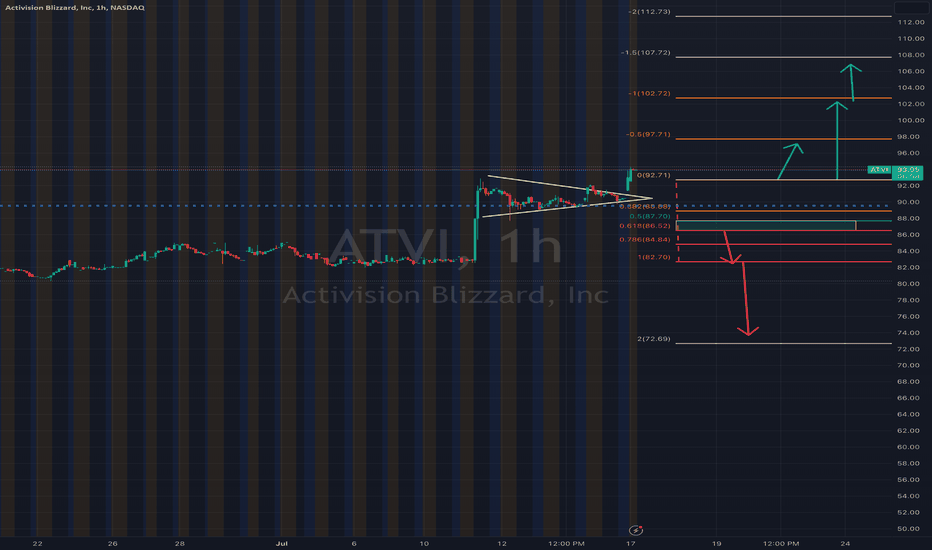This screenshot has width=932, height=550.
Task: Click date label 24 on time axis
Action: 845,543
